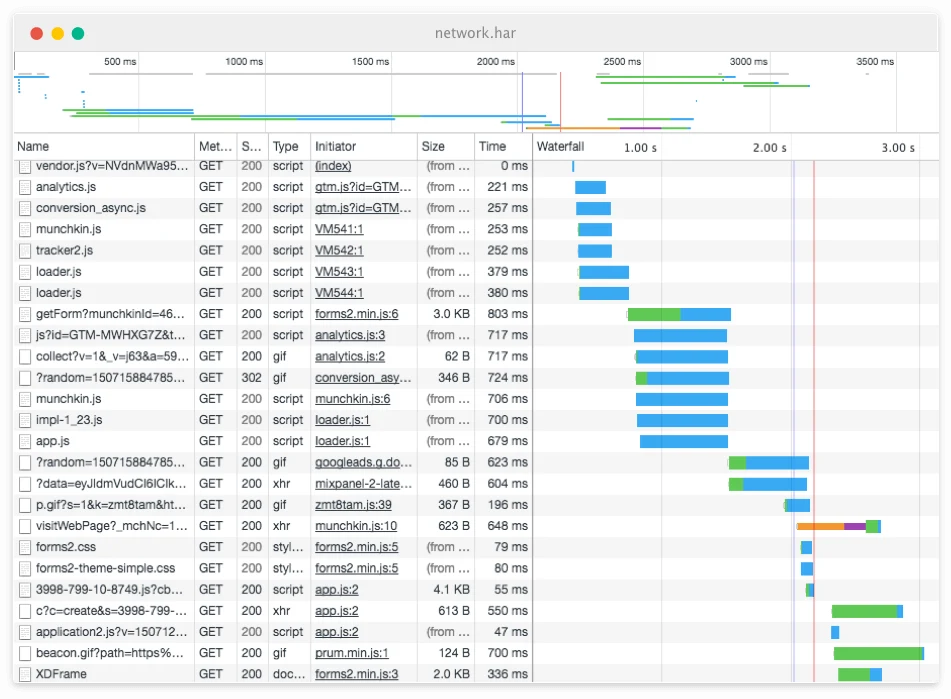Open the forms2.min.js:6 initiator link

[357, 314]
